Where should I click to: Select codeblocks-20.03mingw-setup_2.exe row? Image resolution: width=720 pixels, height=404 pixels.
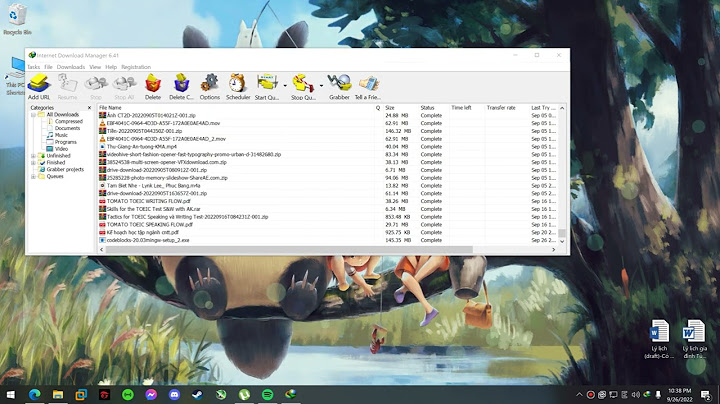pos(327,240)
